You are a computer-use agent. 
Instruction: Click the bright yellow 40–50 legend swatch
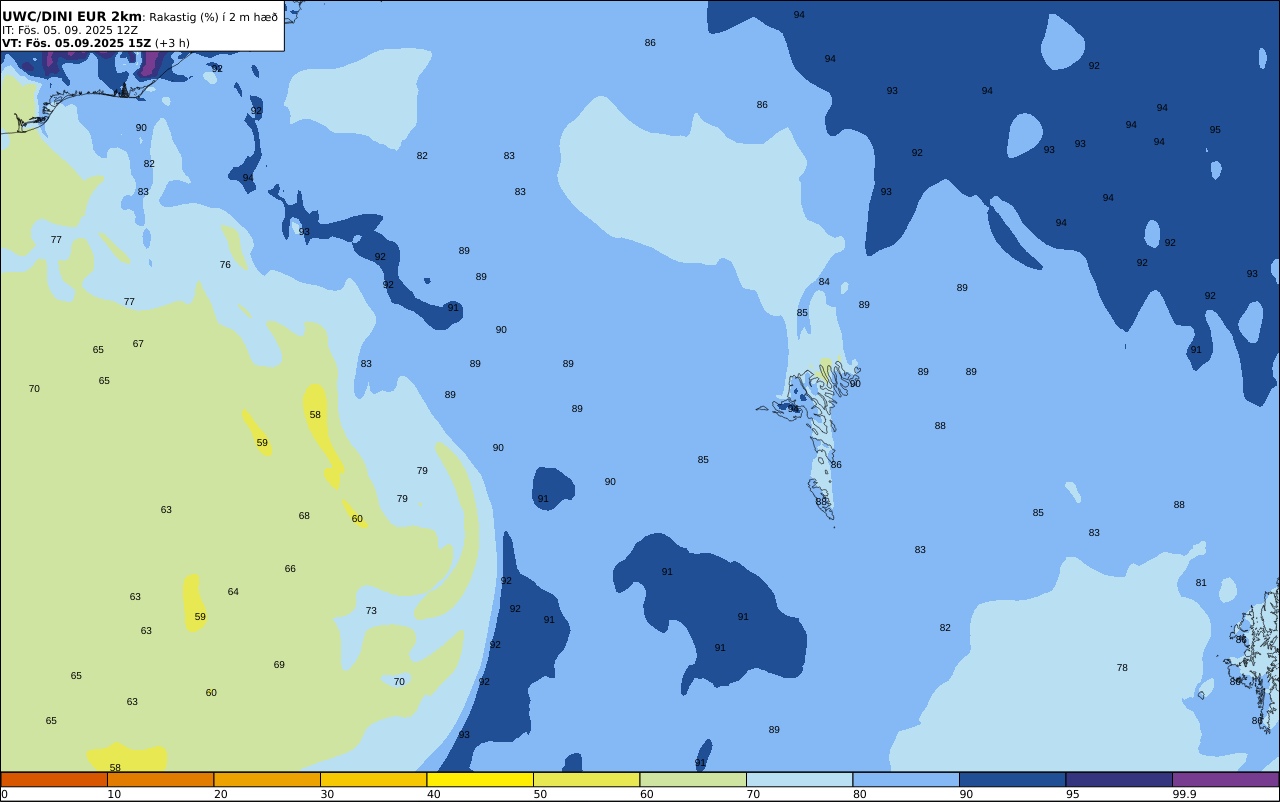pyautogui.click(x=480, y=779)
